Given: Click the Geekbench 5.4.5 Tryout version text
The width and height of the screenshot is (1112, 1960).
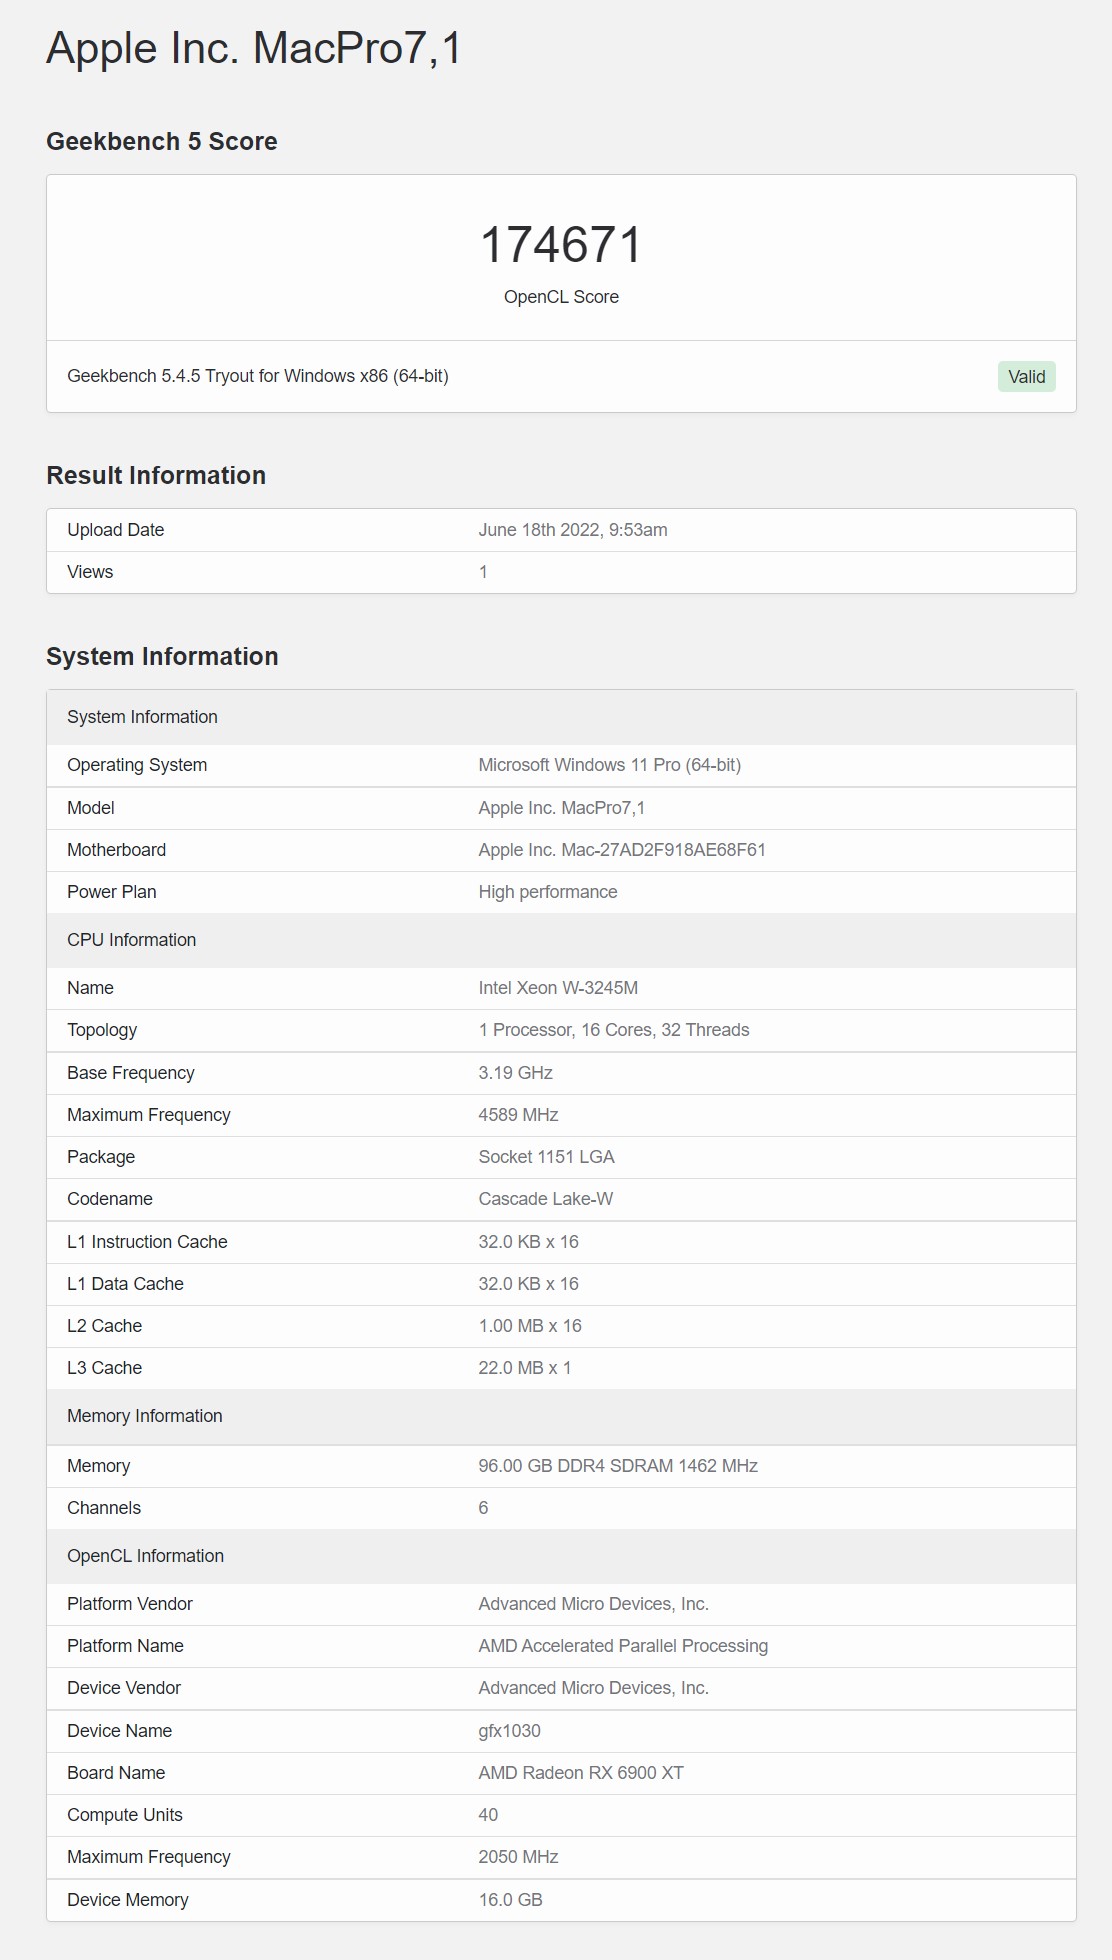Looking at the screenshot, I should 258,376.
